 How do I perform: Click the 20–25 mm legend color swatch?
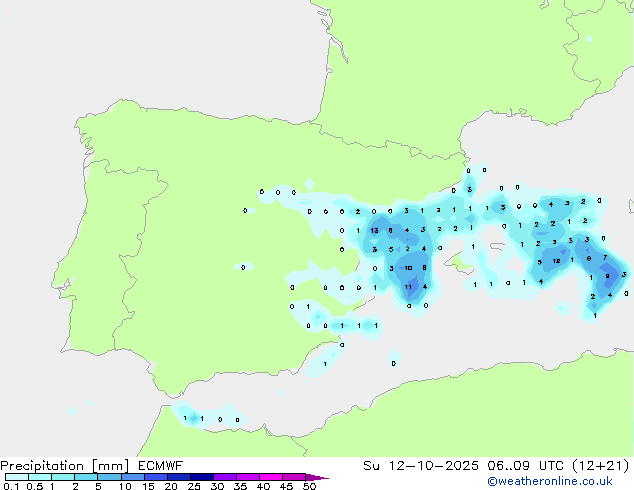click(x=178, y=477)
